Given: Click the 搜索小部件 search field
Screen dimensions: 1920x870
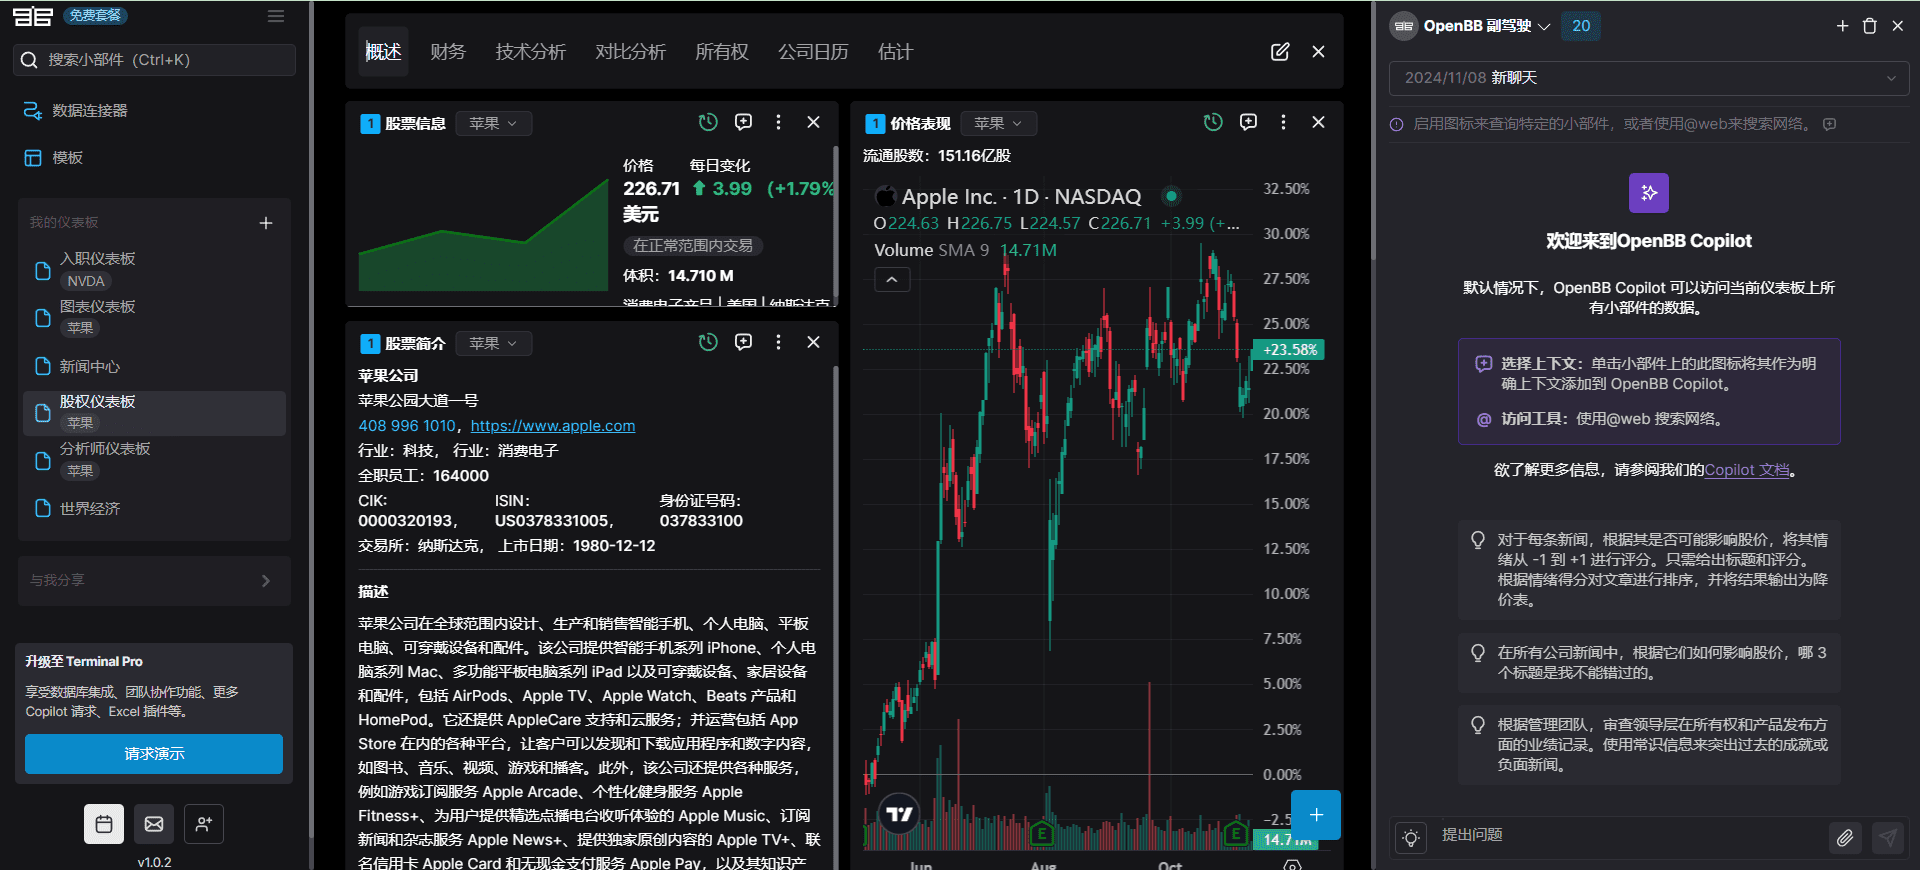Looking at the screenshot, I should click(155, 60).
